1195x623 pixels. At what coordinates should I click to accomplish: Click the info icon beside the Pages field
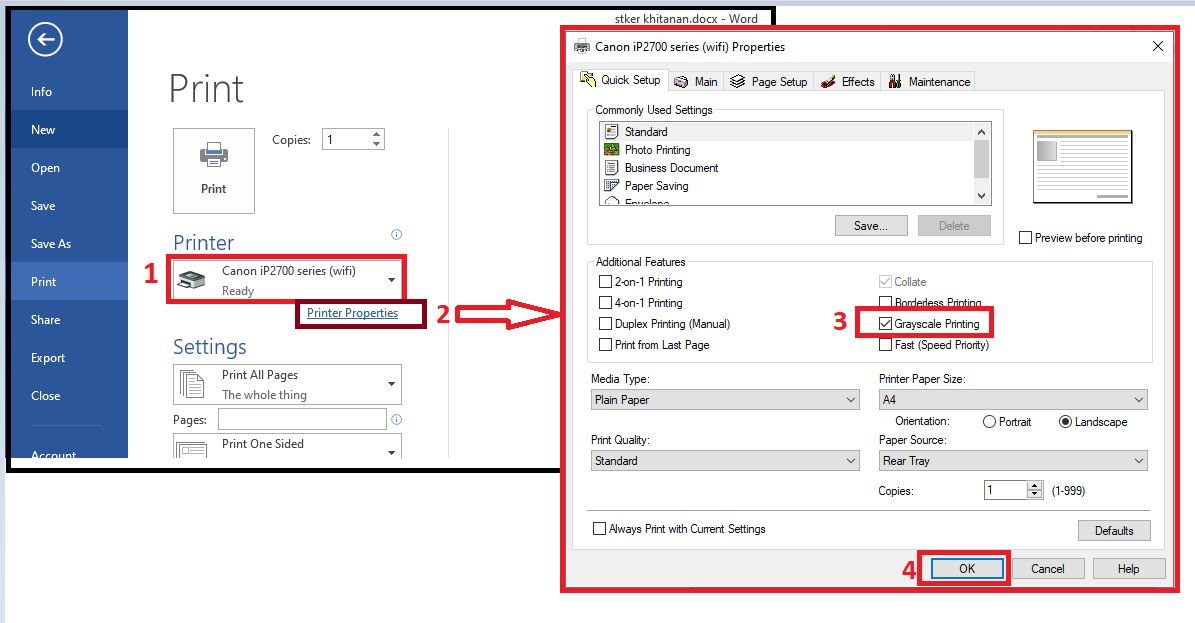click(396, 419)
